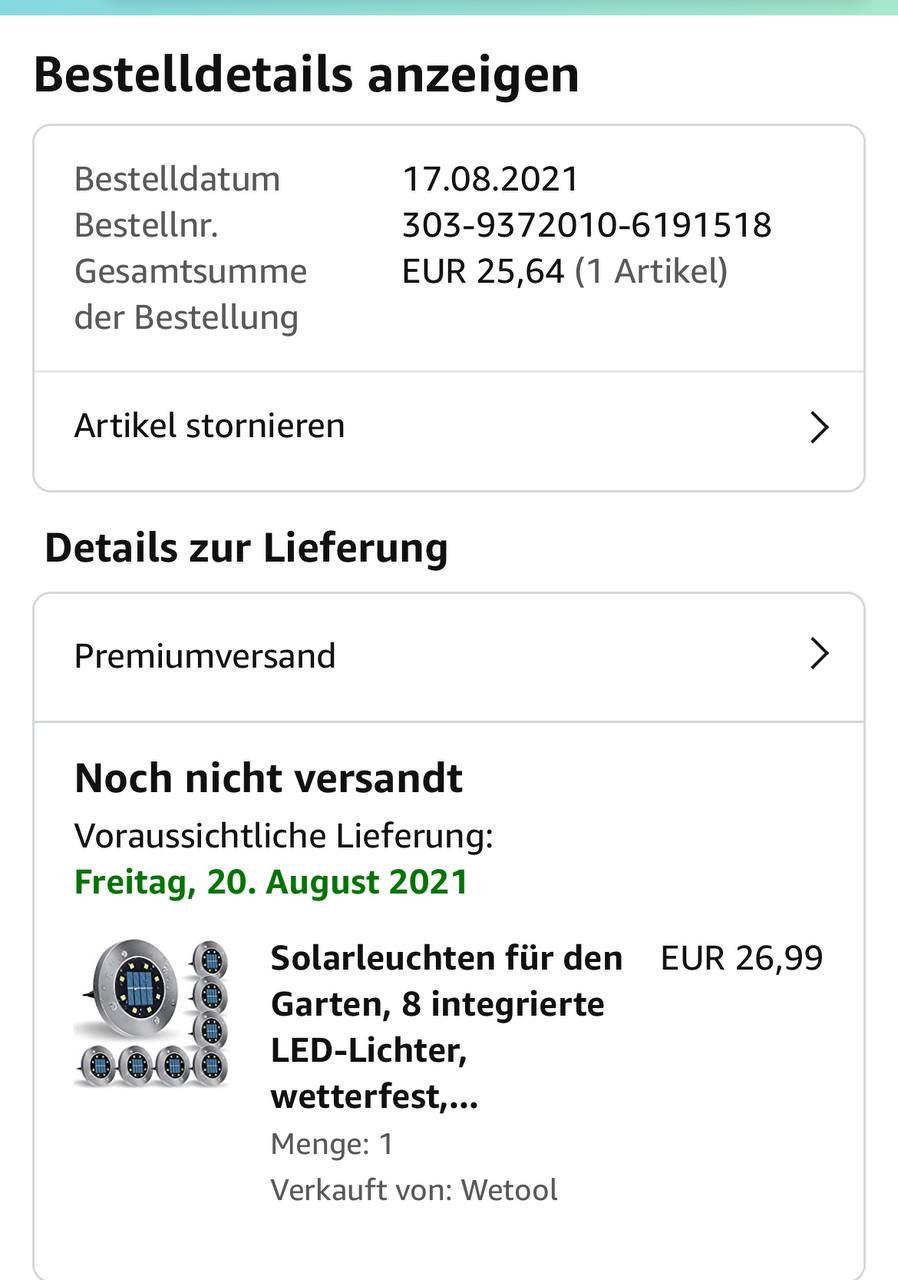
Task: Open the Premiumversand shipping details row
Action: pos(205,656)
